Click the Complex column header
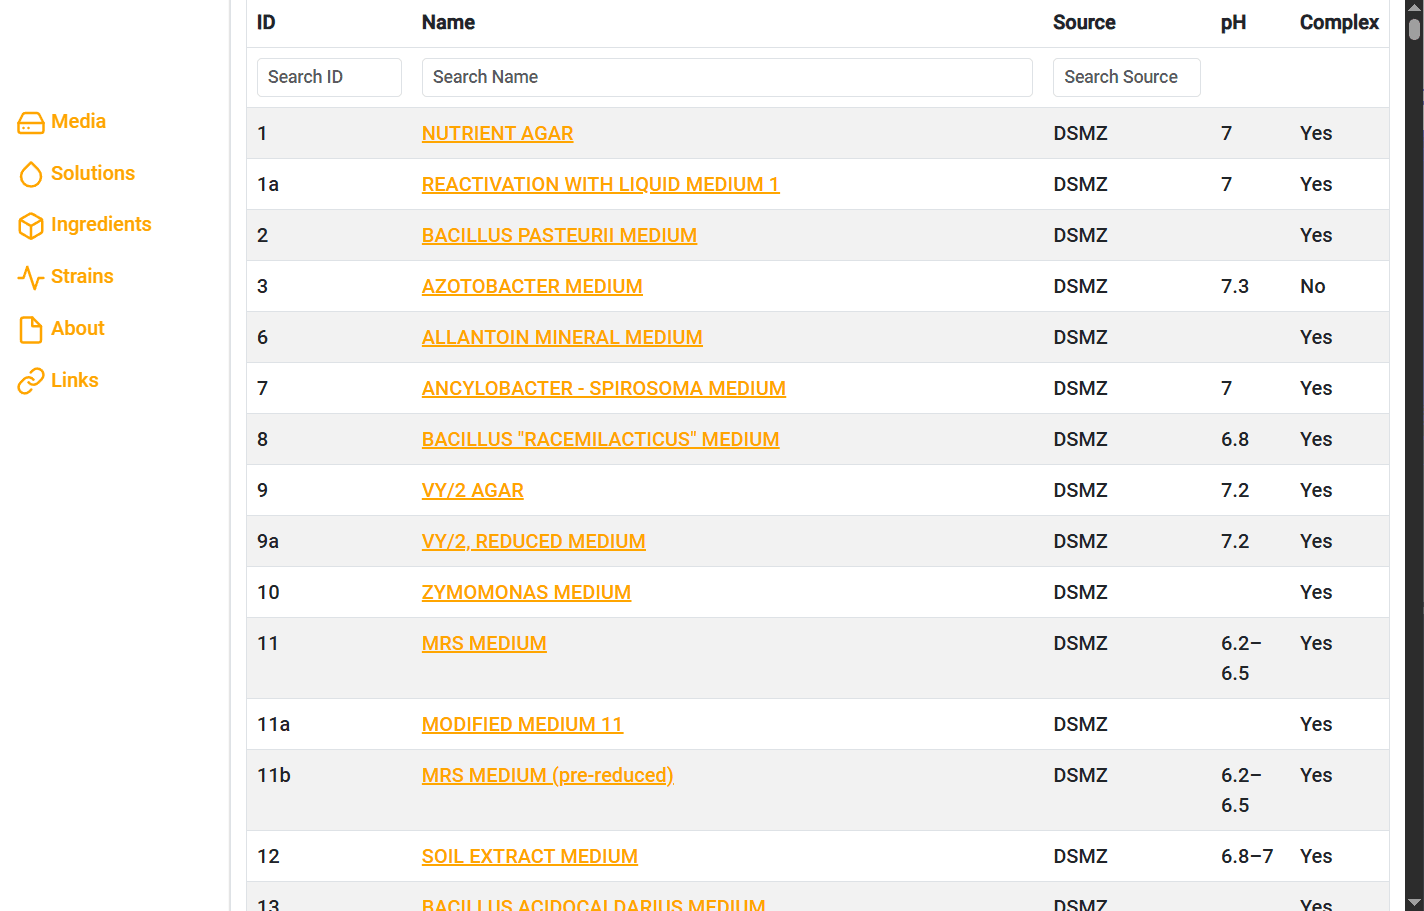1424x911 pixels. tap(1338, 22)
